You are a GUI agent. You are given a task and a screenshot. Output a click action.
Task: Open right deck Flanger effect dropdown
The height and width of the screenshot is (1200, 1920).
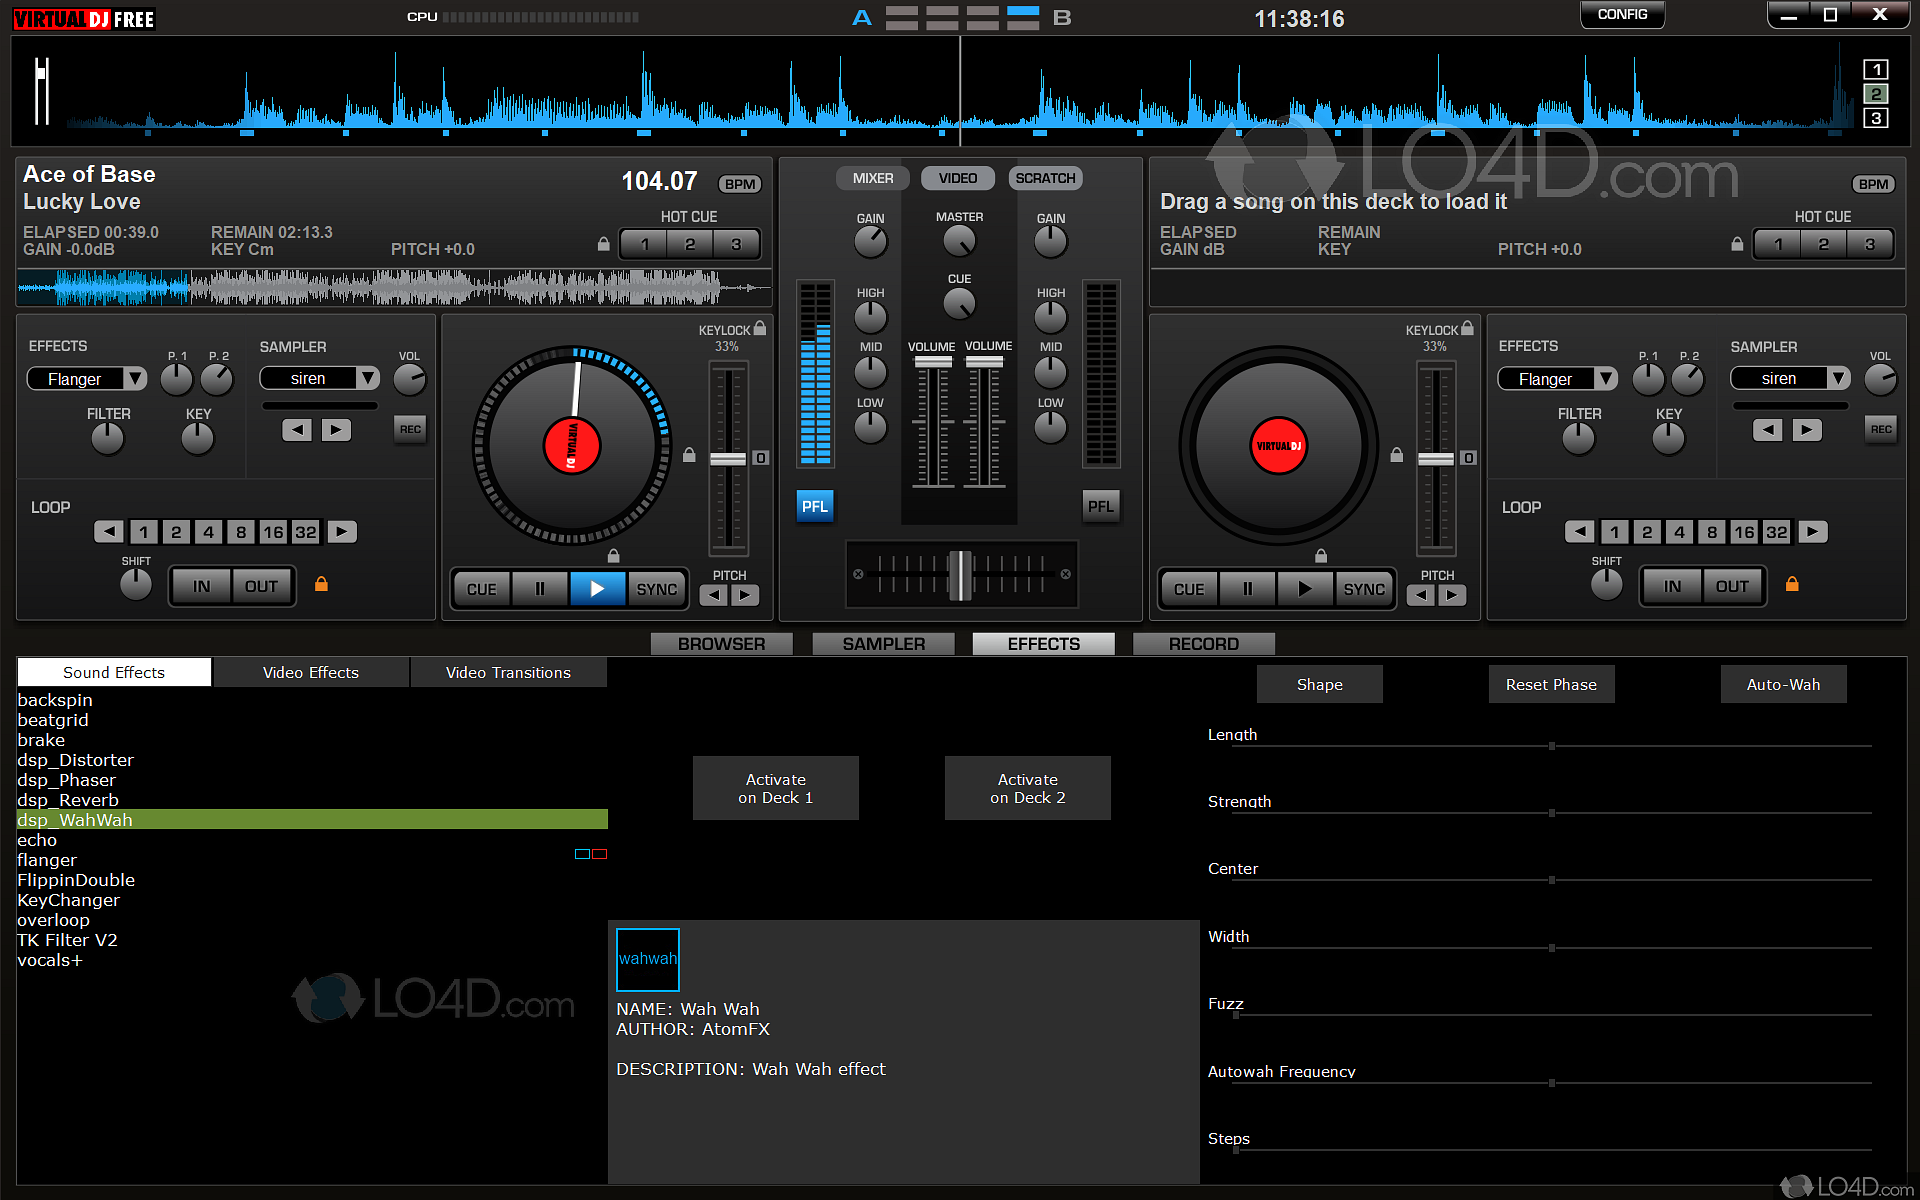tap(1605, 379)
